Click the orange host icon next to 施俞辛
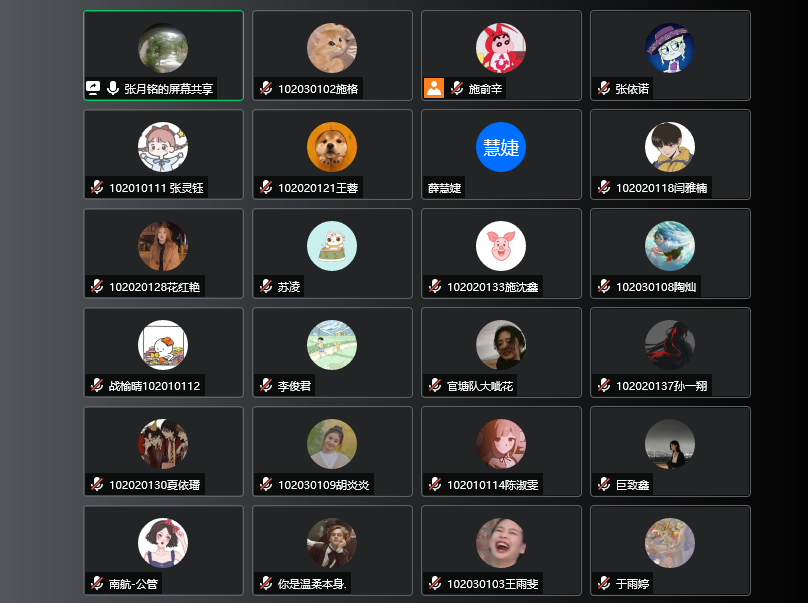 click(434, 88)
